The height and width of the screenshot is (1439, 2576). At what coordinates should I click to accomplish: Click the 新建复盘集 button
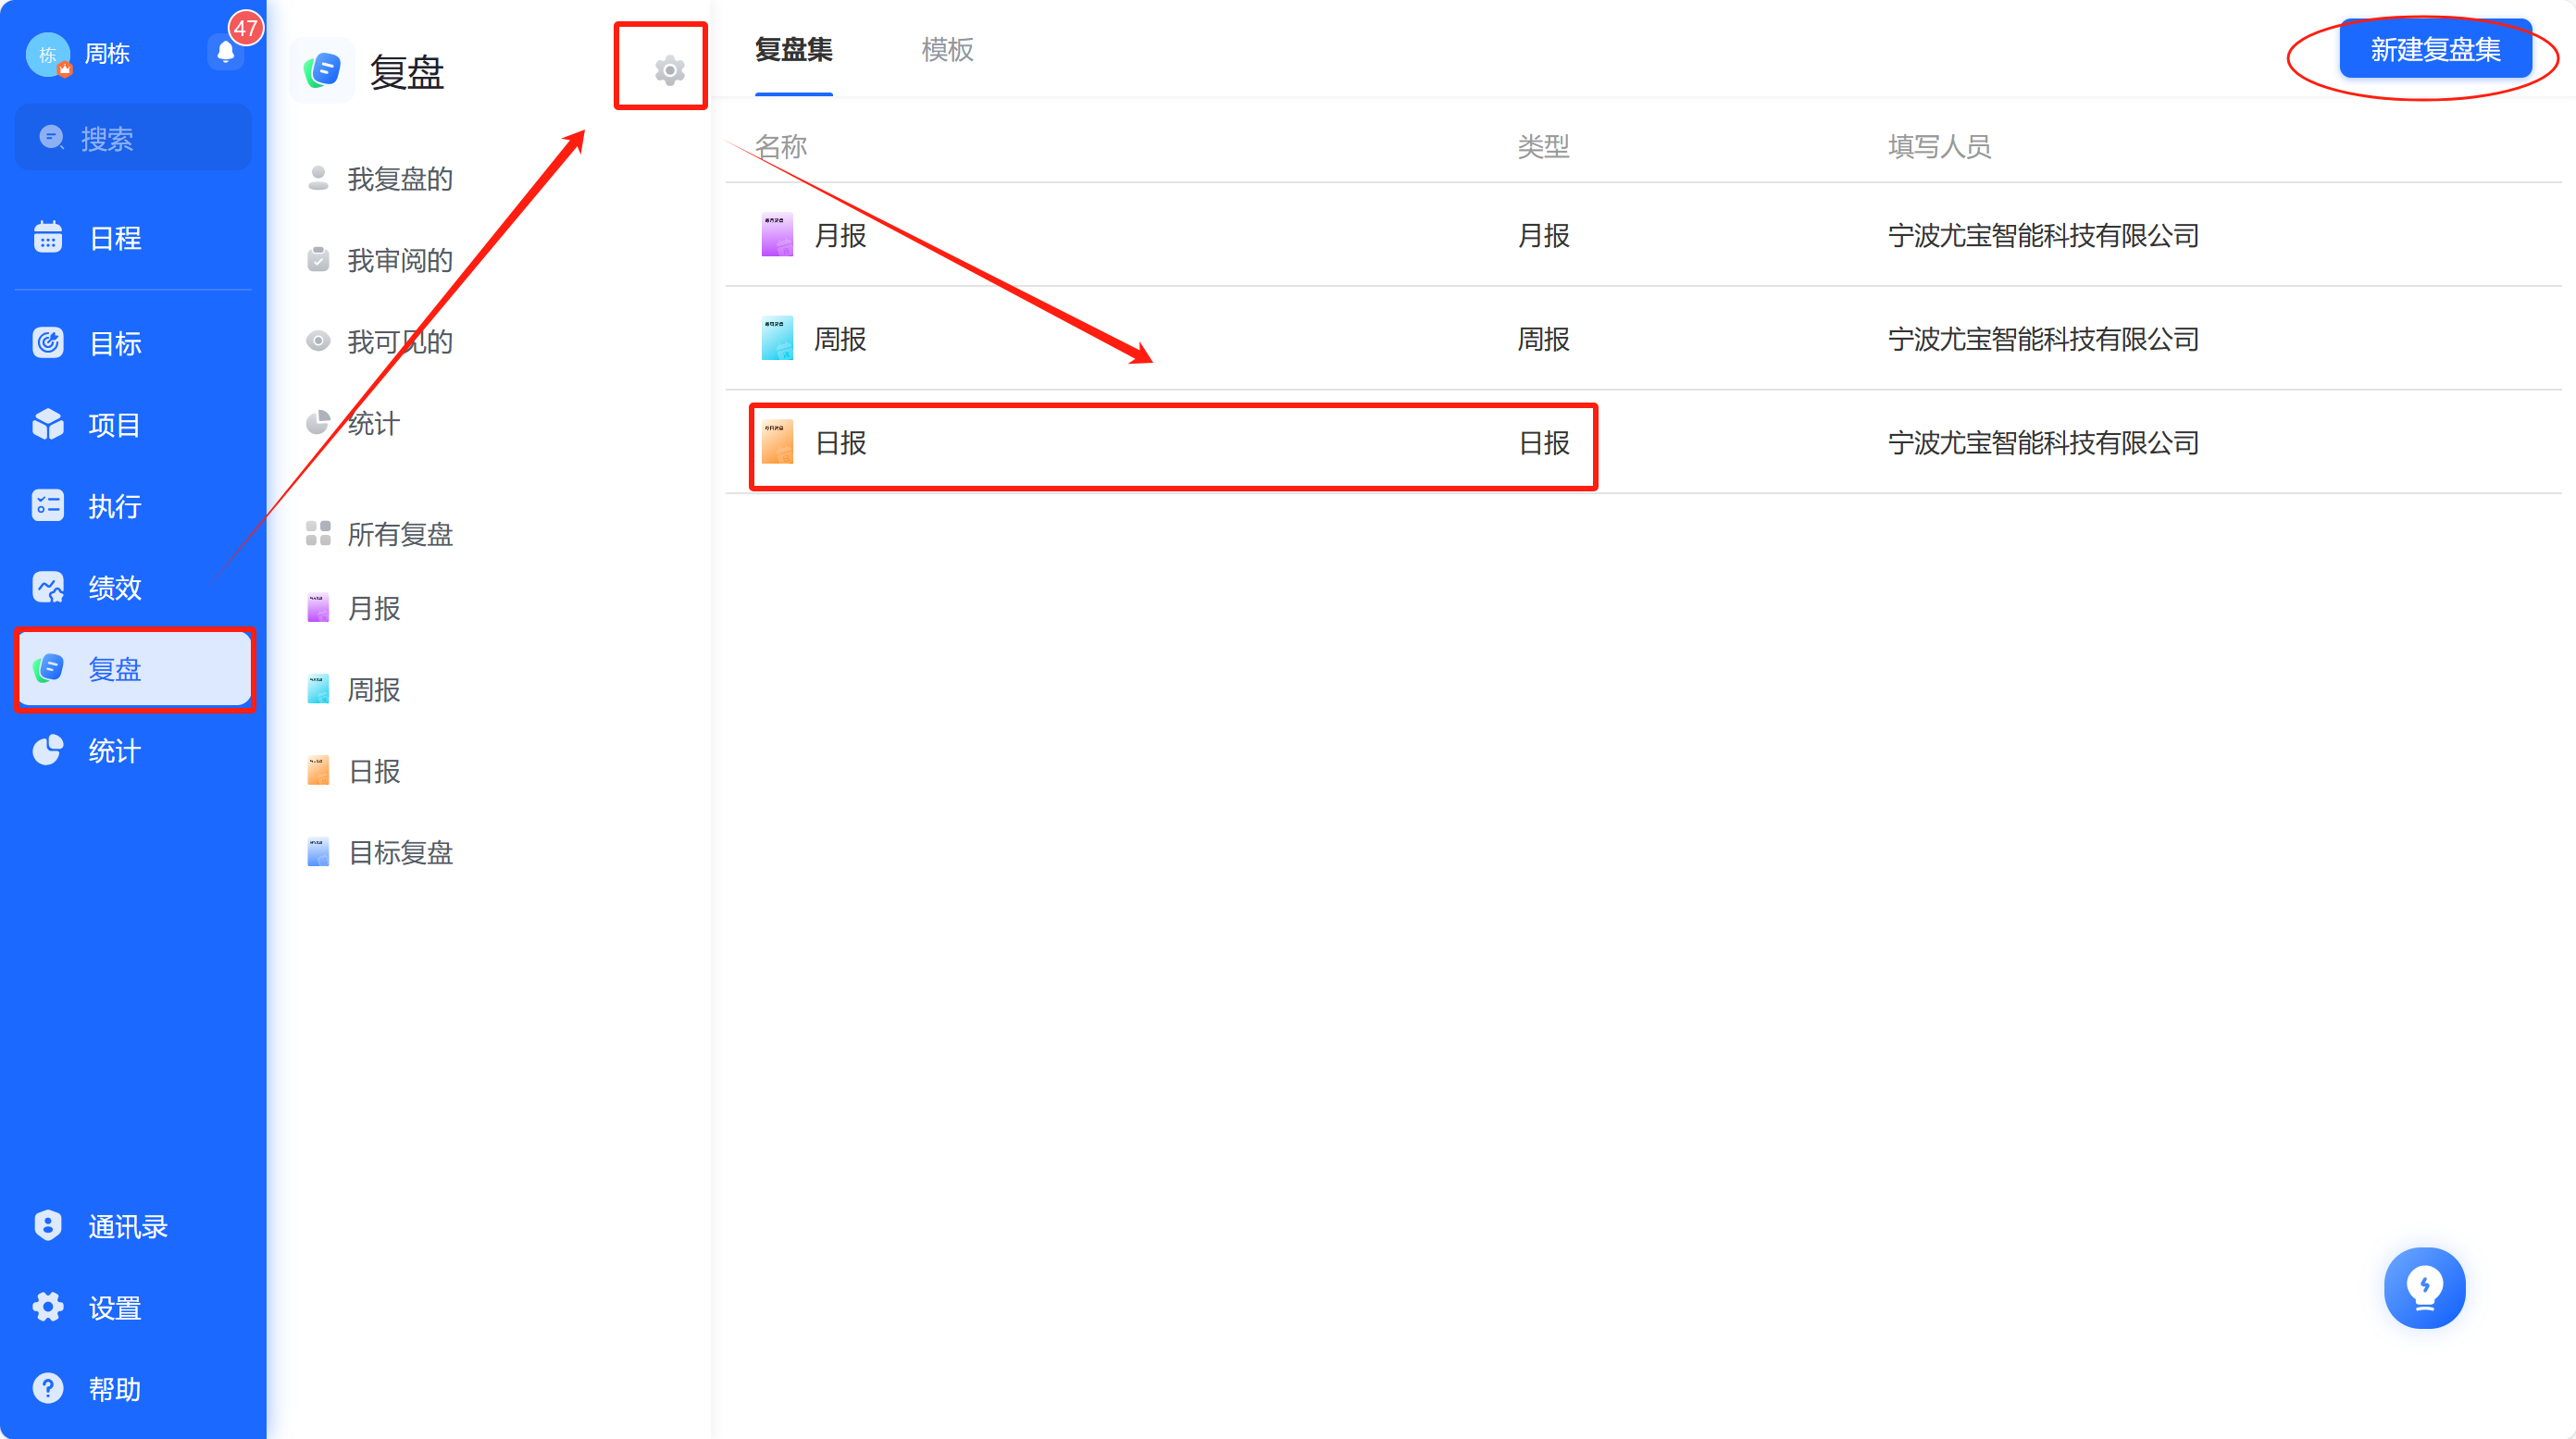2435,49
